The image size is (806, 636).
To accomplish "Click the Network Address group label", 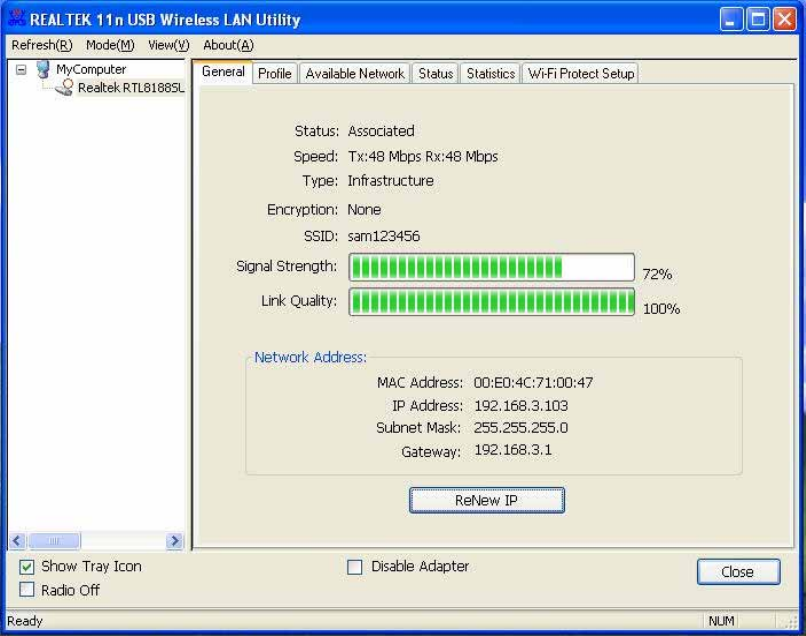I will 310,357.
